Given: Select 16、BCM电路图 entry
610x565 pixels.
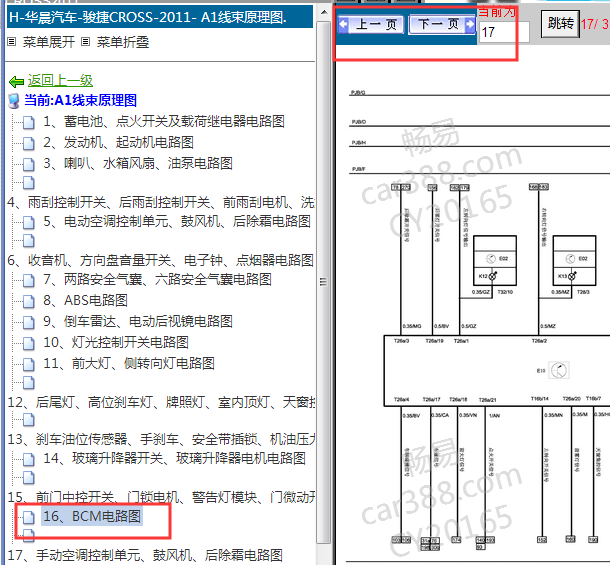Looking at the screenshot, I should (x=92, y=516).
